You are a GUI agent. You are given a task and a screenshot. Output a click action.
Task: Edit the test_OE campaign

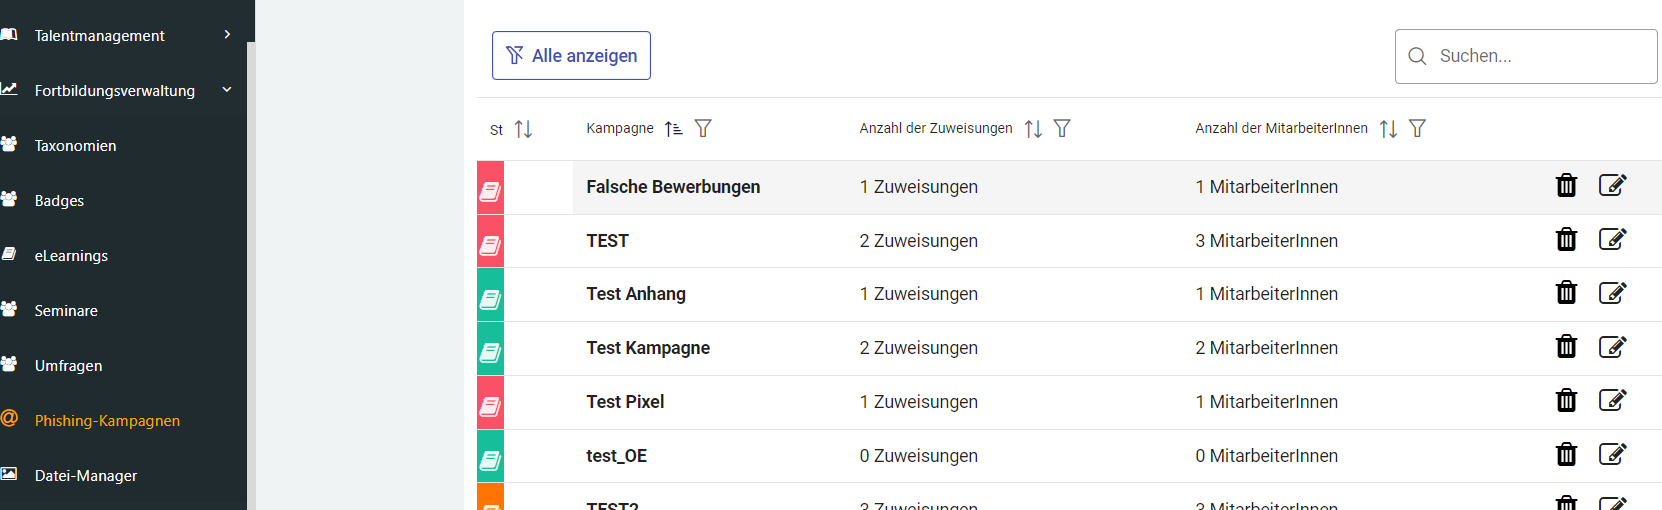click(x=1612, y=455)
